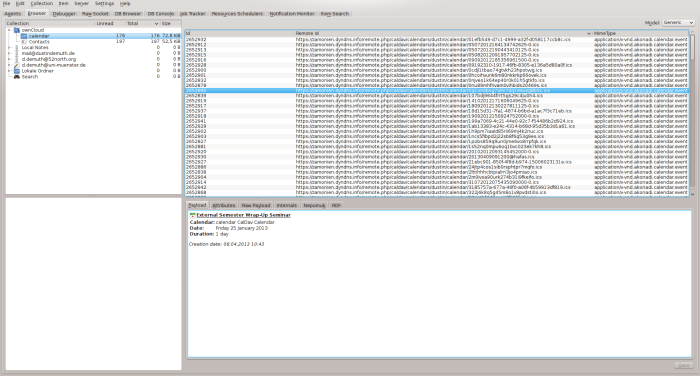Image resolution: width=700 pixels, height=376 pixels.
Task: Expand the Local Notes tree node
Action: [9, 47]
